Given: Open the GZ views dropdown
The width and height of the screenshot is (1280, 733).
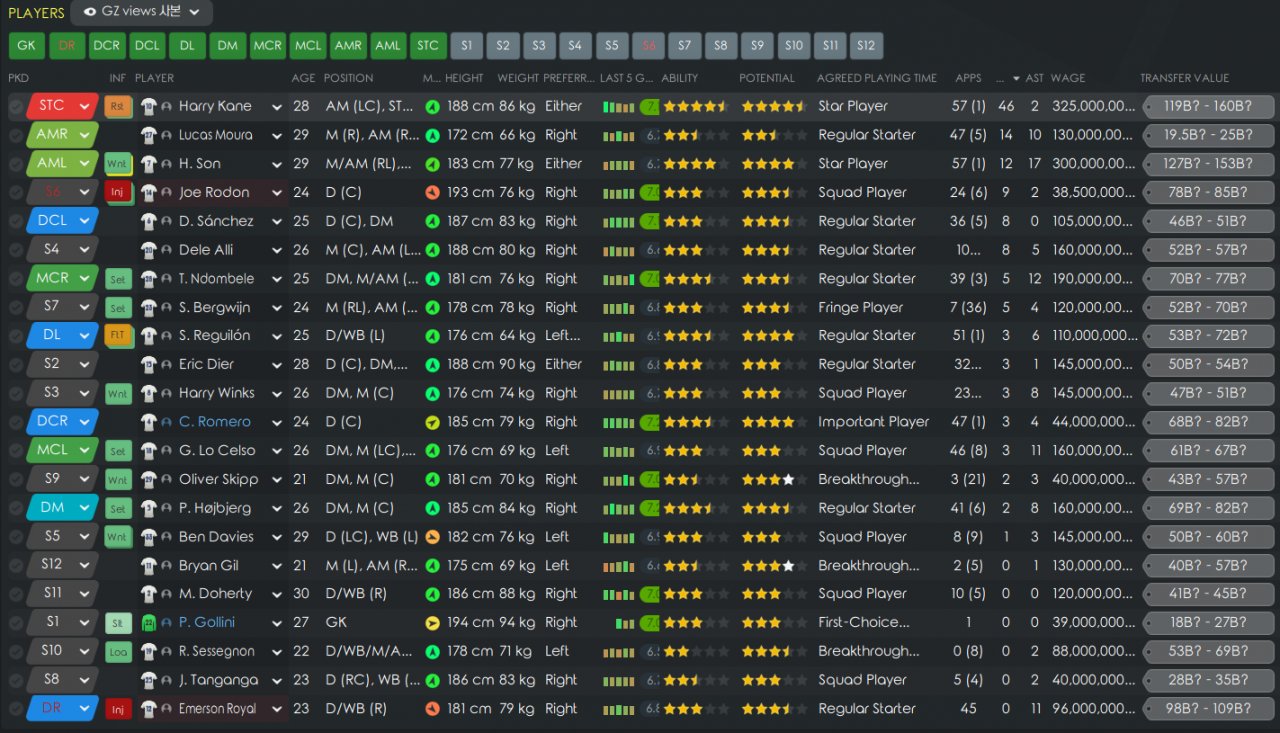Looking at the screenshot, I should pos(141,13).
